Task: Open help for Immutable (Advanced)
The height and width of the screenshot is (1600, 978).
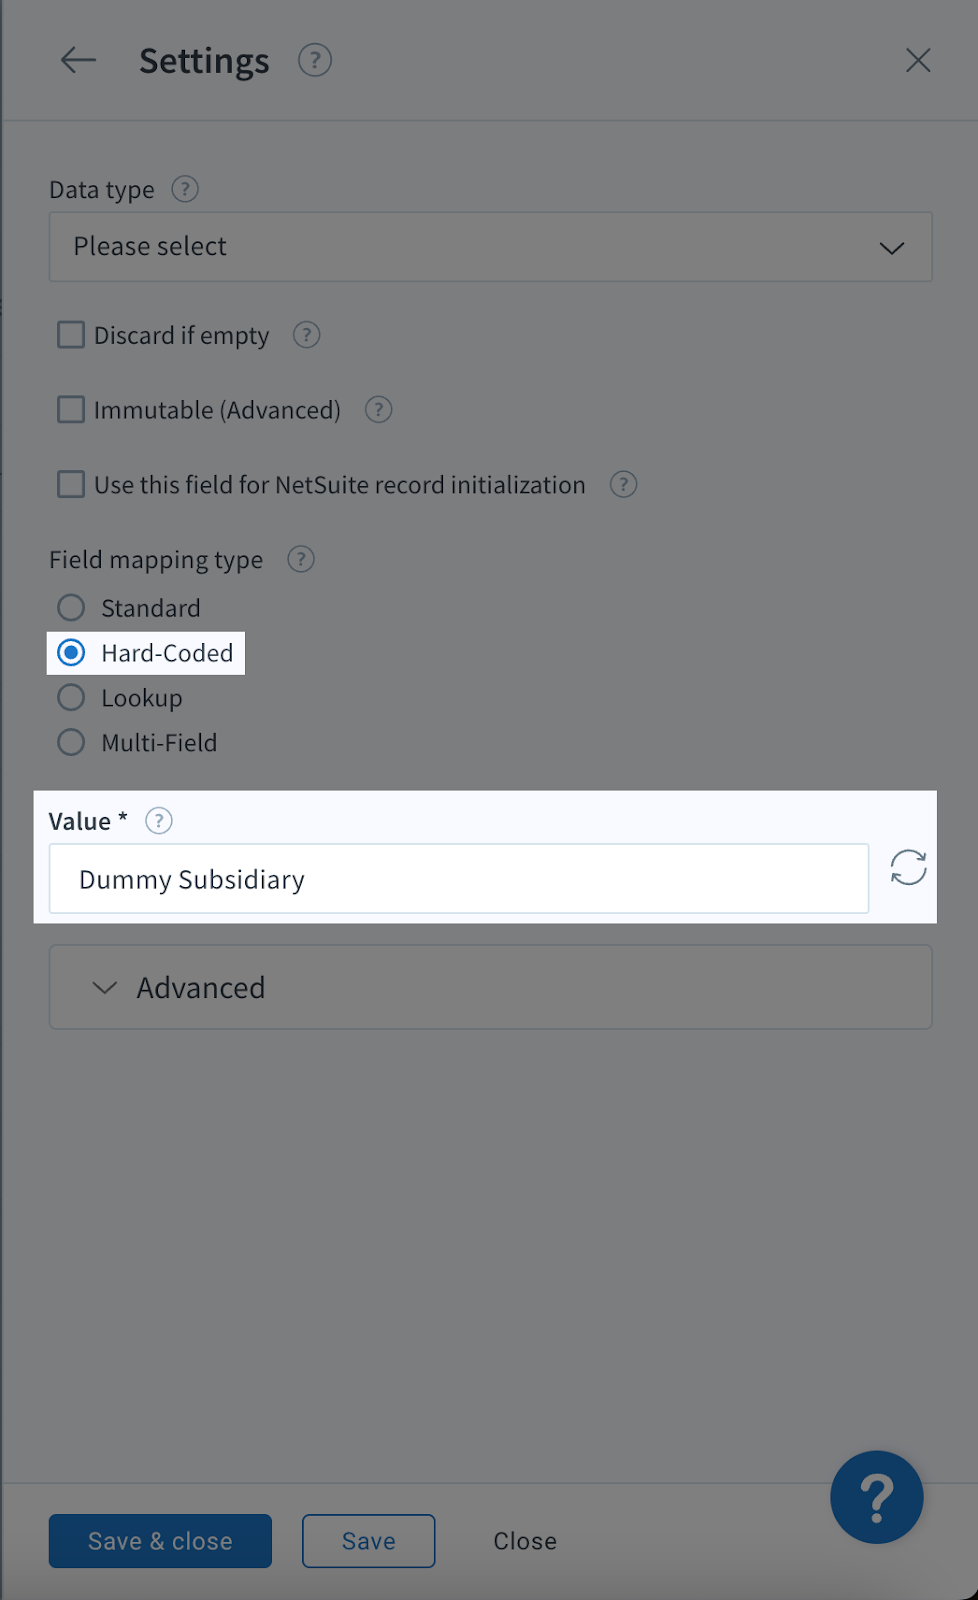Action: pos(378,409)
